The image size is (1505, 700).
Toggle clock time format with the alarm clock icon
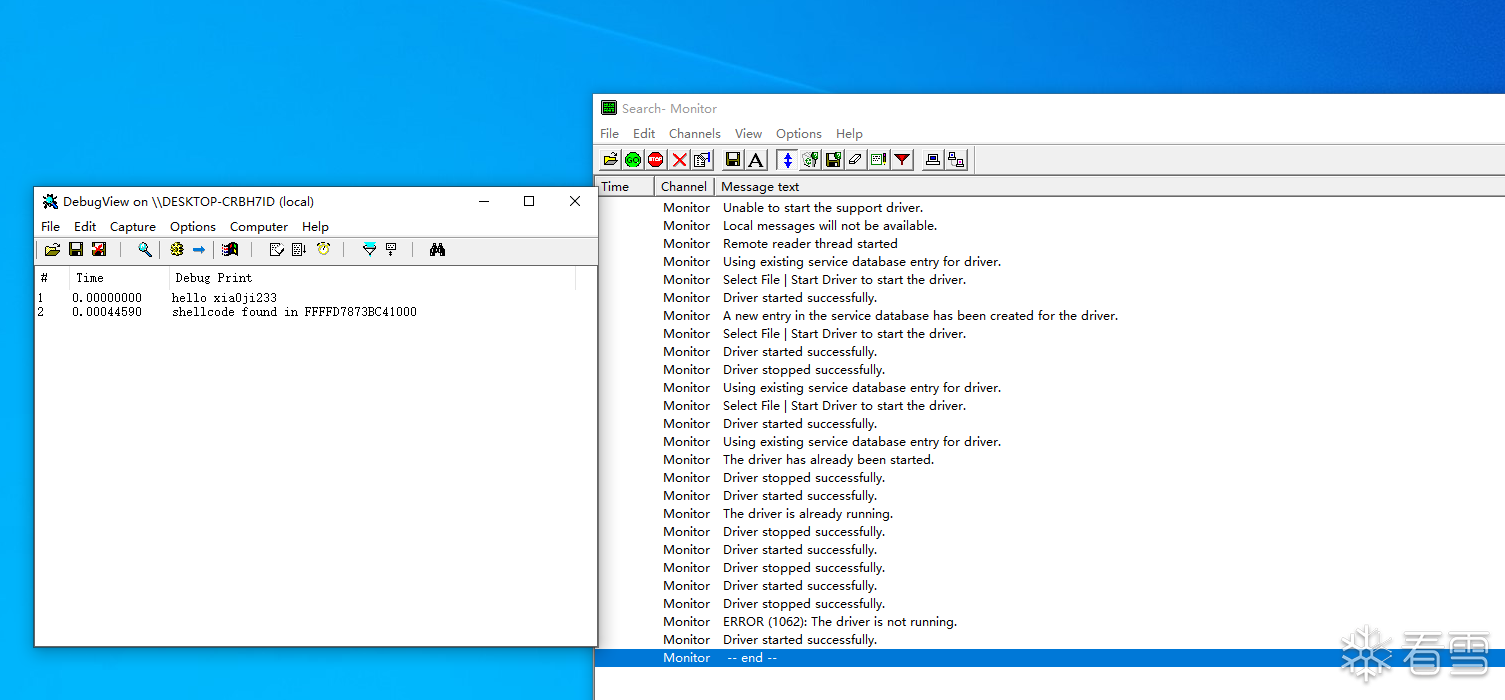click(323, 249)
